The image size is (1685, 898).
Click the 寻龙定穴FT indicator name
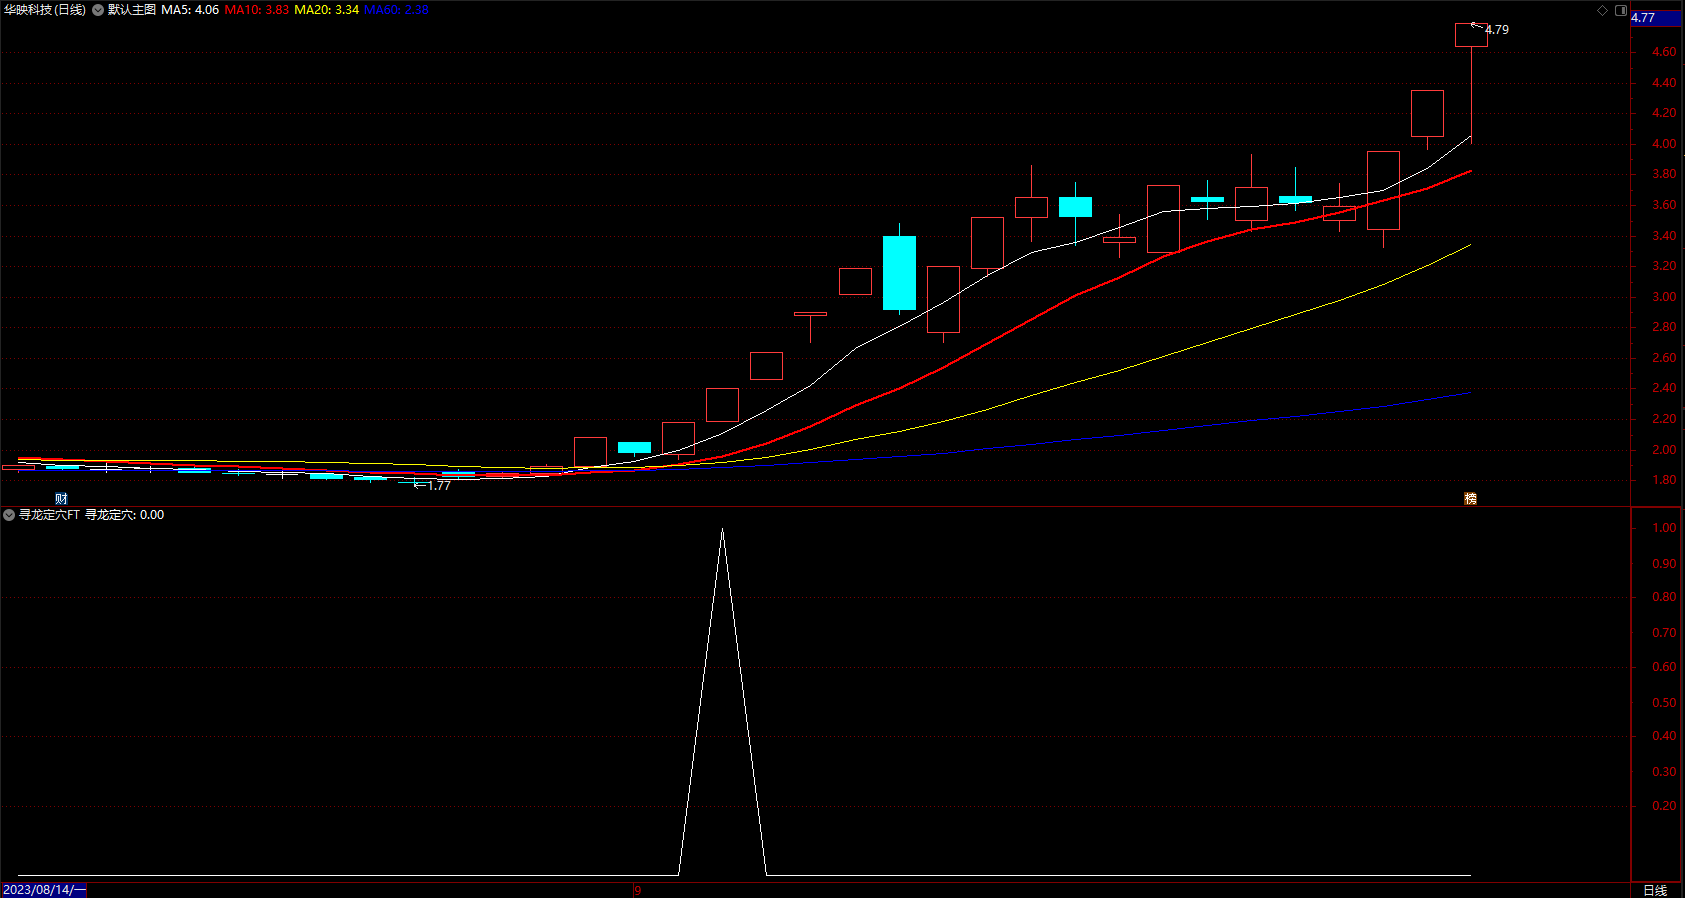pos(49,515)
